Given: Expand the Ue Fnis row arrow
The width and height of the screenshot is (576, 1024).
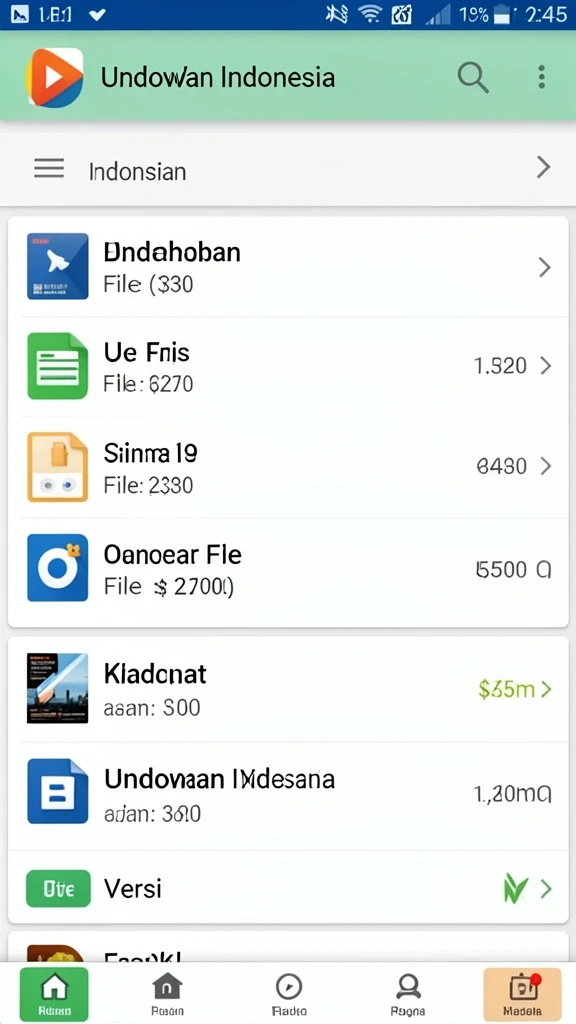Looking at the screenshot, I should click(545, 366).
